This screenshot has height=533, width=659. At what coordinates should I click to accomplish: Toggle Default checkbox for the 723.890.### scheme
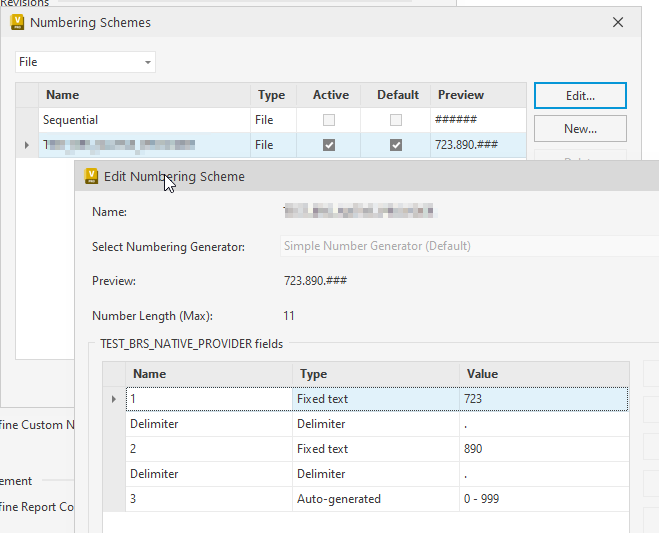click(x=396, y=145)
